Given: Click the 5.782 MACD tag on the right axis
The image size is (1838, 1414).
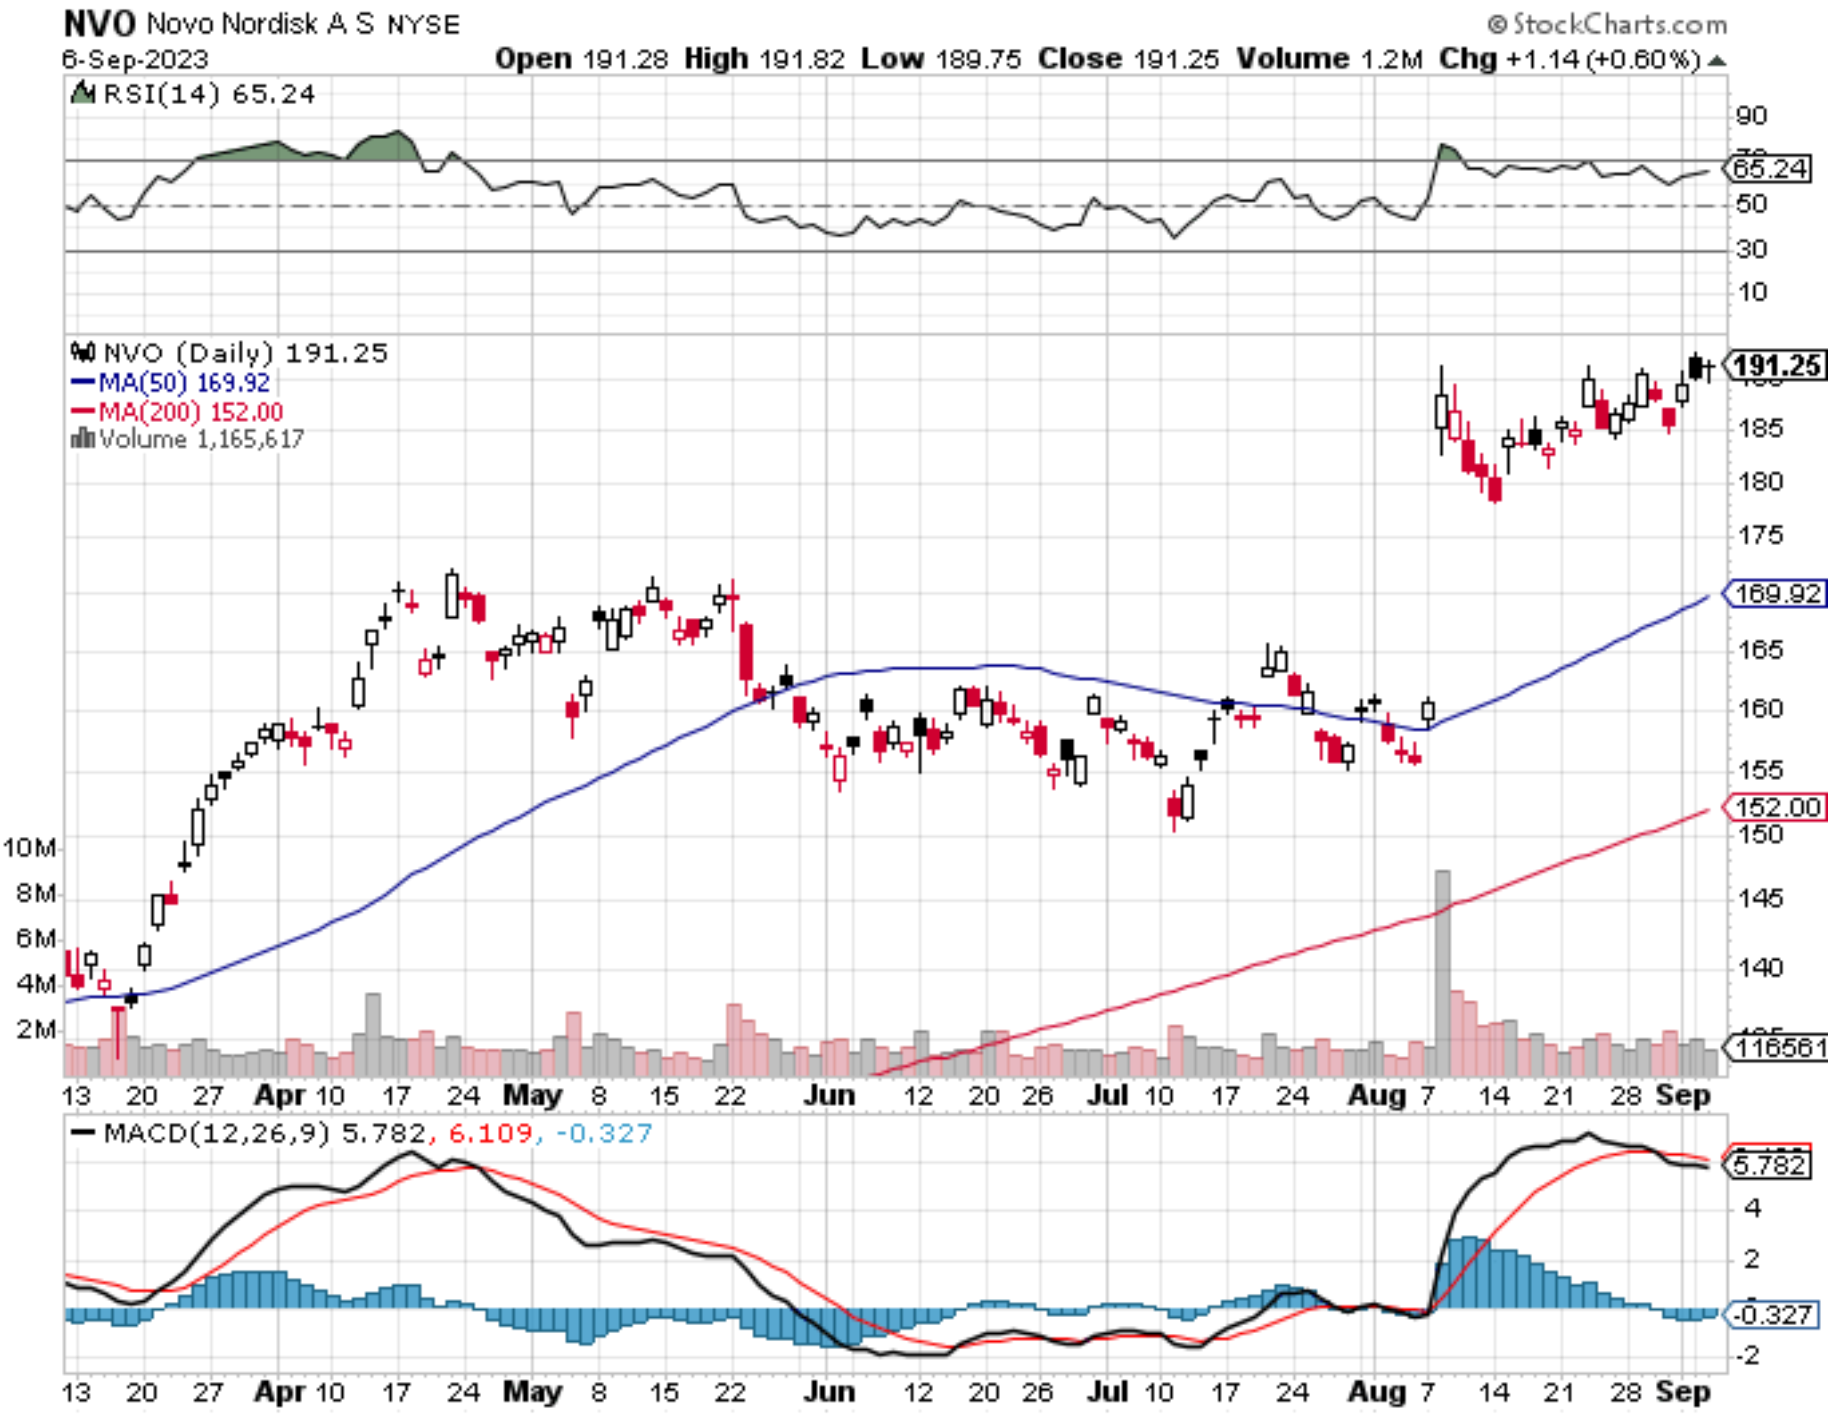Looking at the screenshot, I should click(1769, 1165).
